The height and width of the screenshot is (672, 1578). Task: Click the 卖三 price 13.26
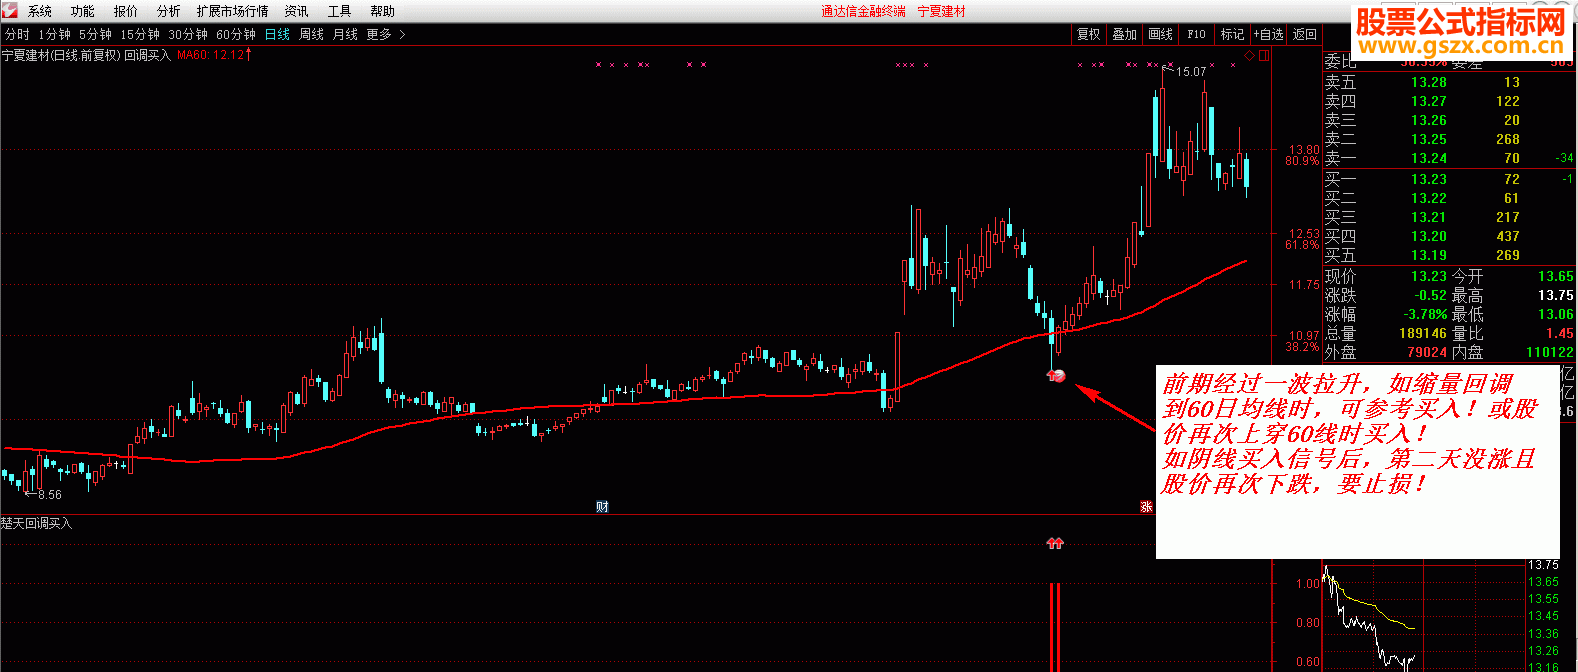point(1428,120)
